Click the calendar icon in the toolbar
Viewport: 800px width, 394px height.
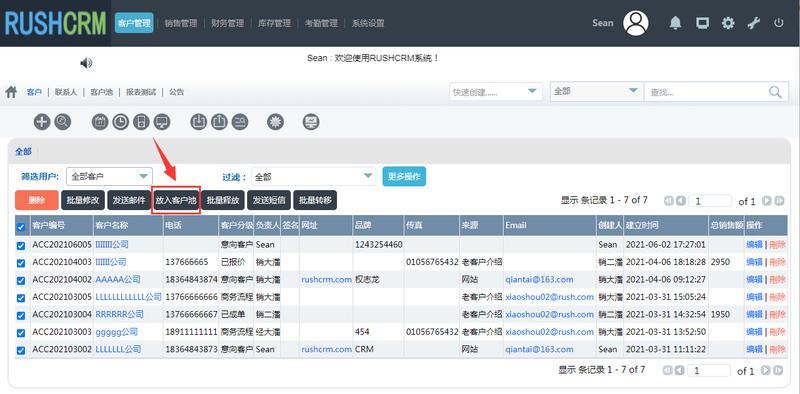pos(100,122)
